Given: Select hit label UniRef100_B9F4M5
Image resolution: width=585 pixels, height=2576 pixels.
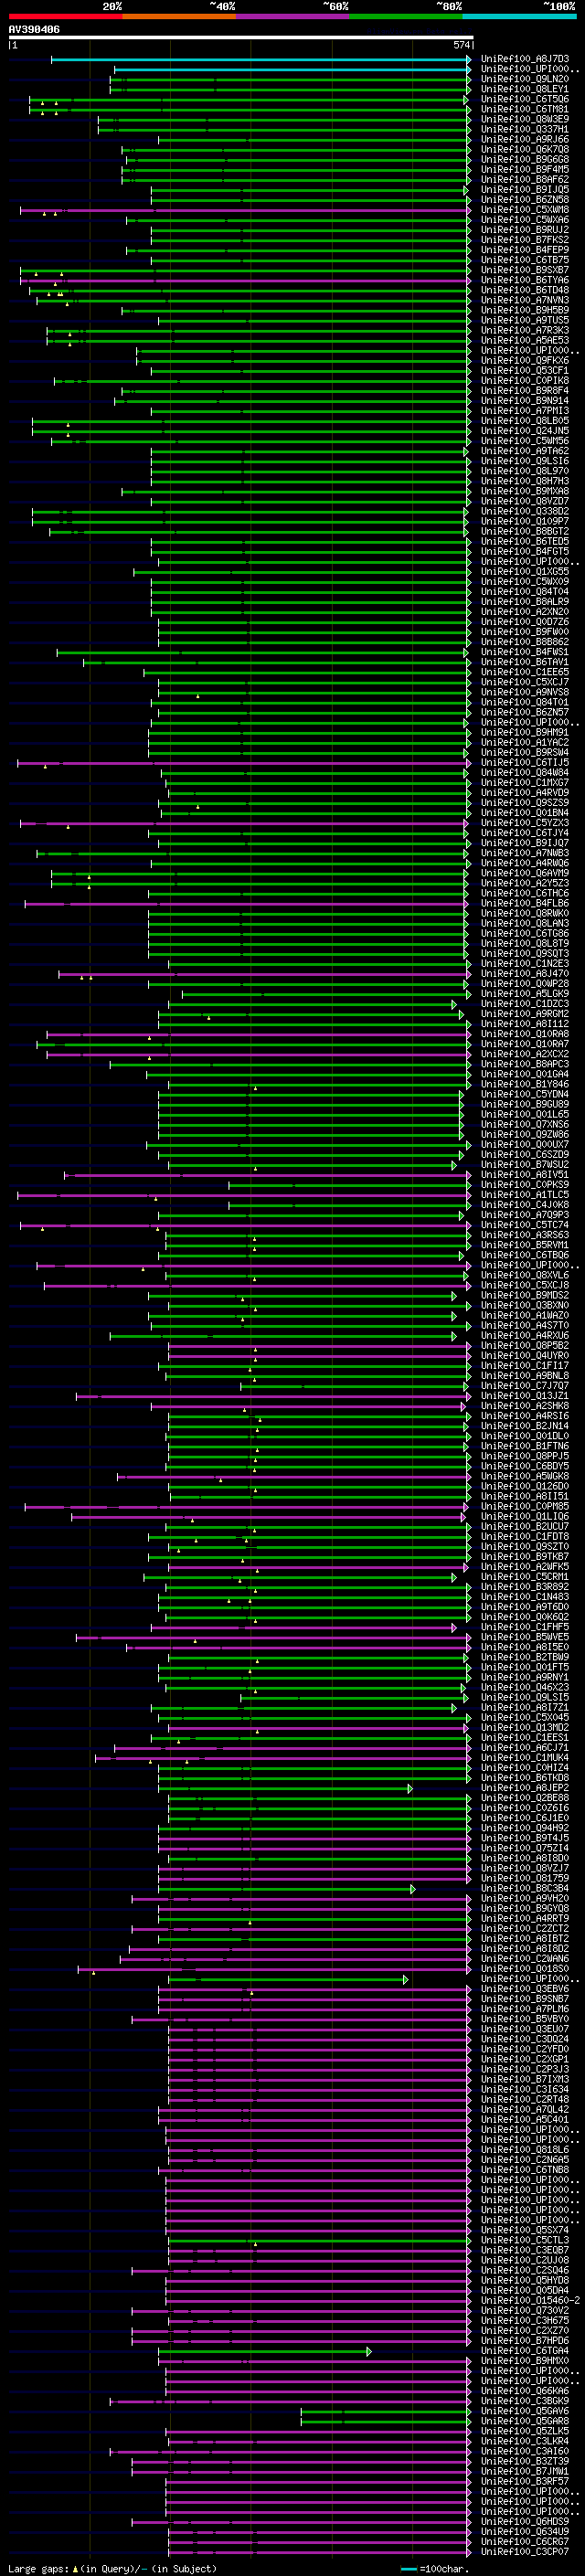Looking at the screenshot, I should point(525,169).
